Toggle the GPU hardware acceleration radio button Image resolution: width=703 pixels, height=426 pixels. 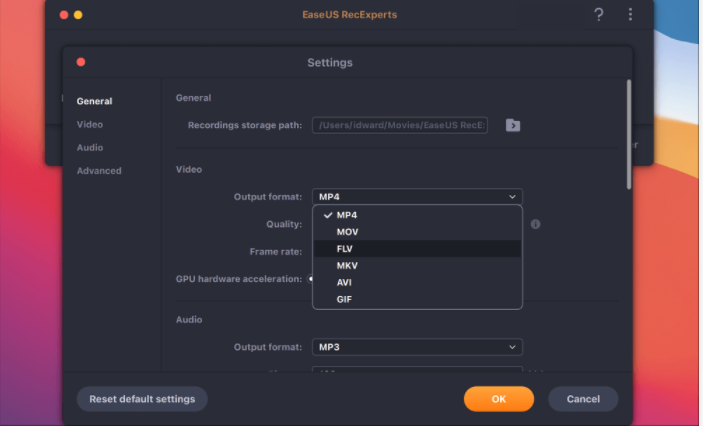tap(310, 279)
